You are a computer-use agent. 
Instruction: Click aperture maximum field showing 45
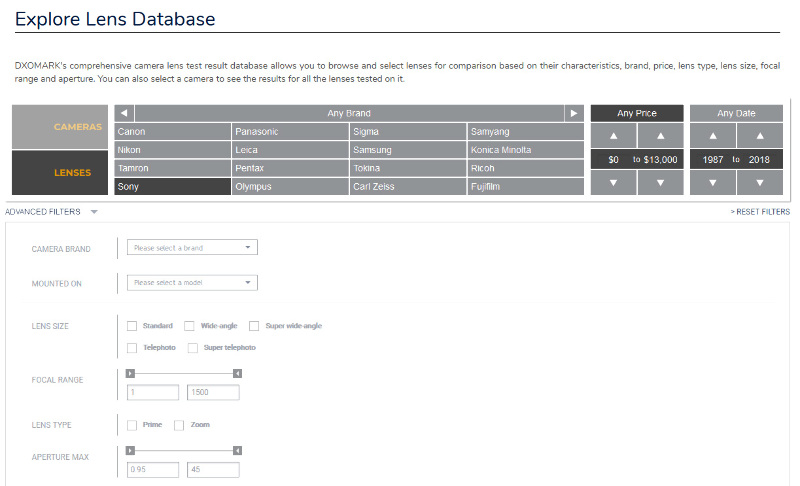213,470
